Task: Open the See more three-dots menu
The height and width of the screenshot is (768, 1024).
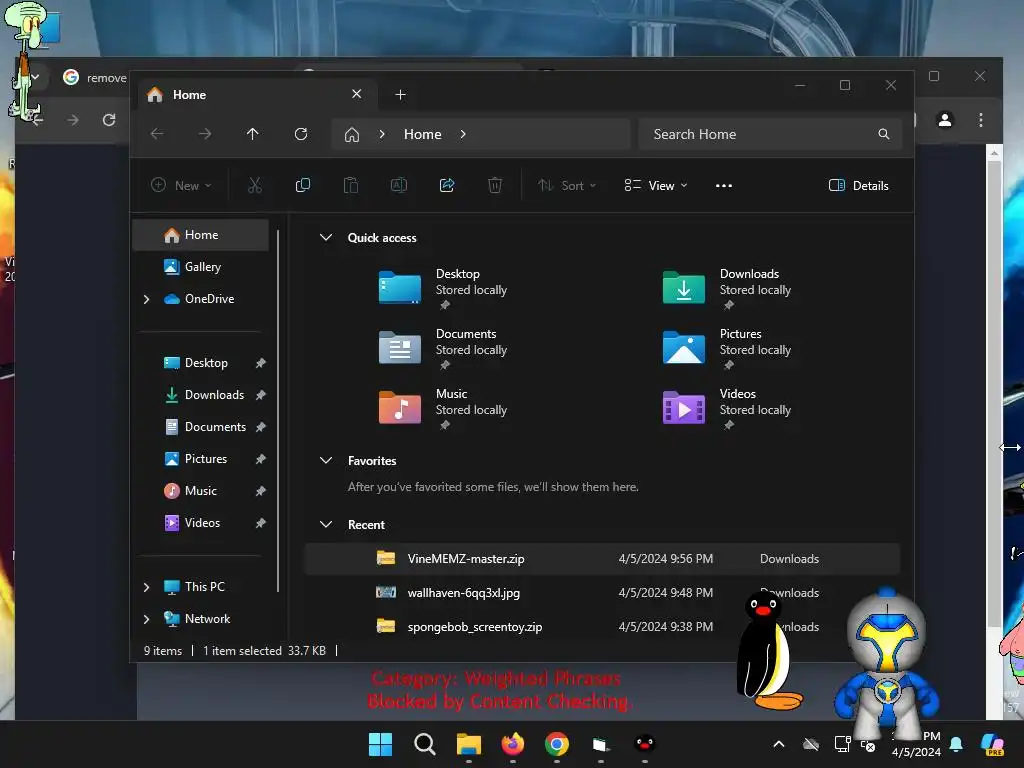Action: 724,185
